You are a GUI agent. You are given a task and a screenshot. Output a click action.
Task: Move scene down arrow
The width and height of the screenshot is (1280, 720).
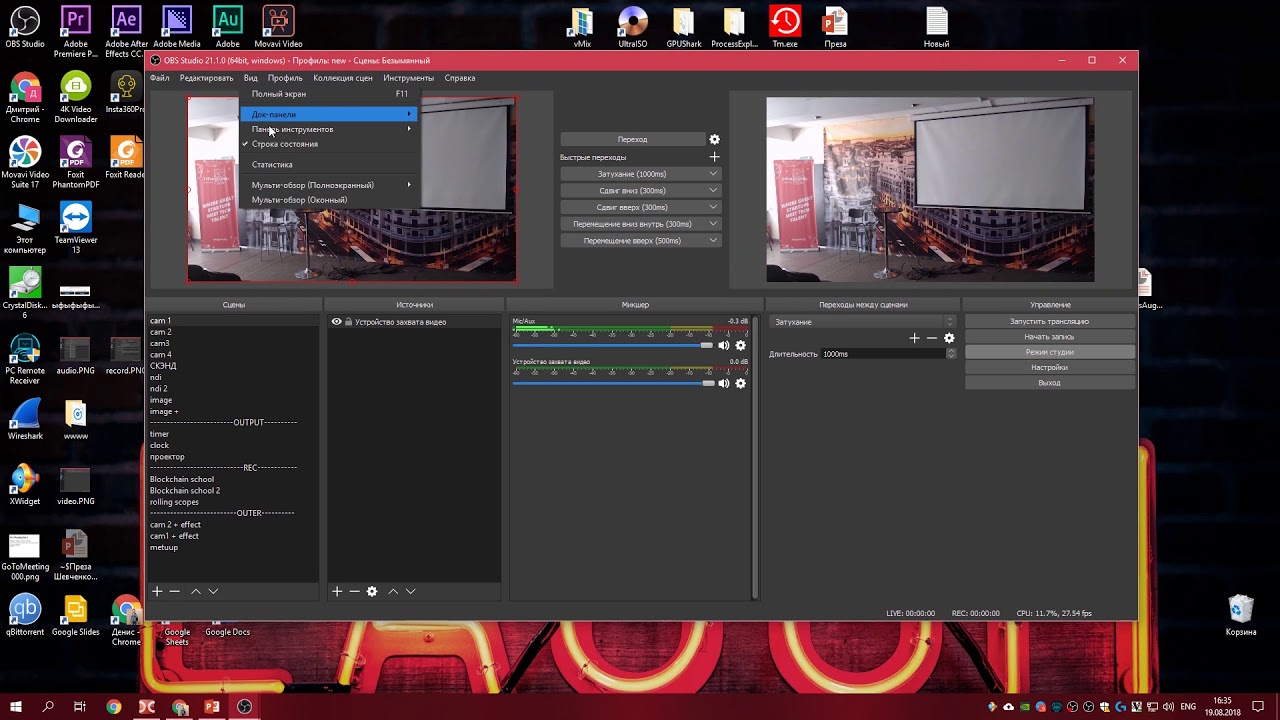point(213,591)
